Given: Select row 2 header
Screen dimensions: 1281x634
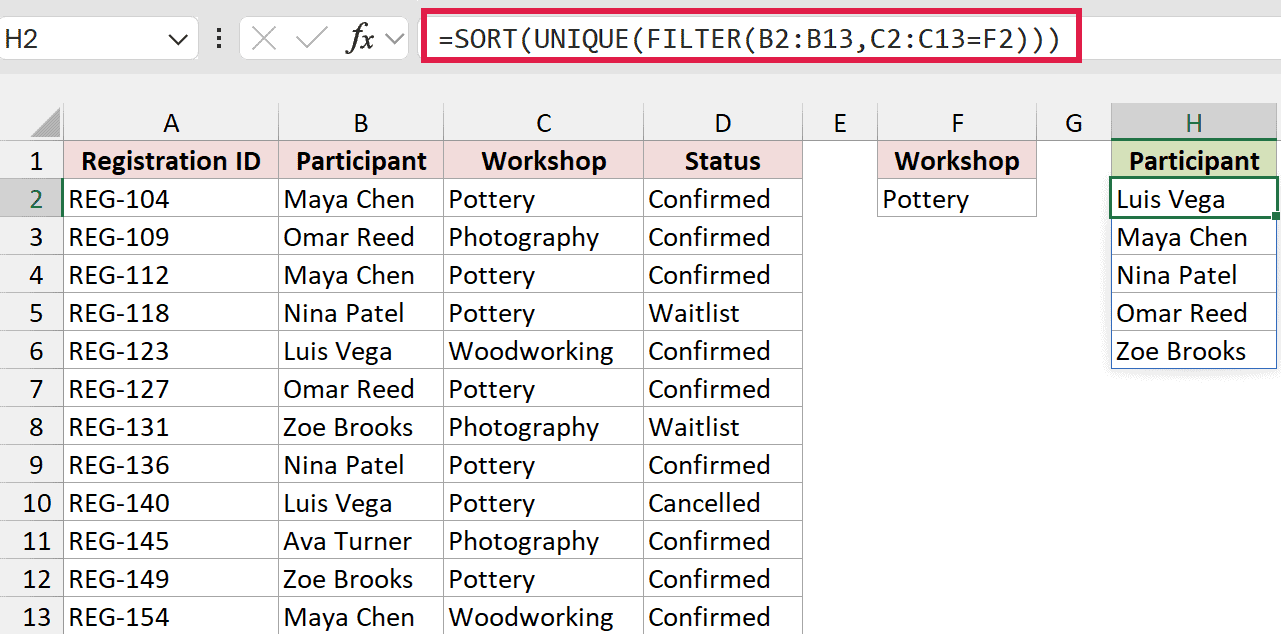Looking at the screenshot, I should click(x=32, y=199).
